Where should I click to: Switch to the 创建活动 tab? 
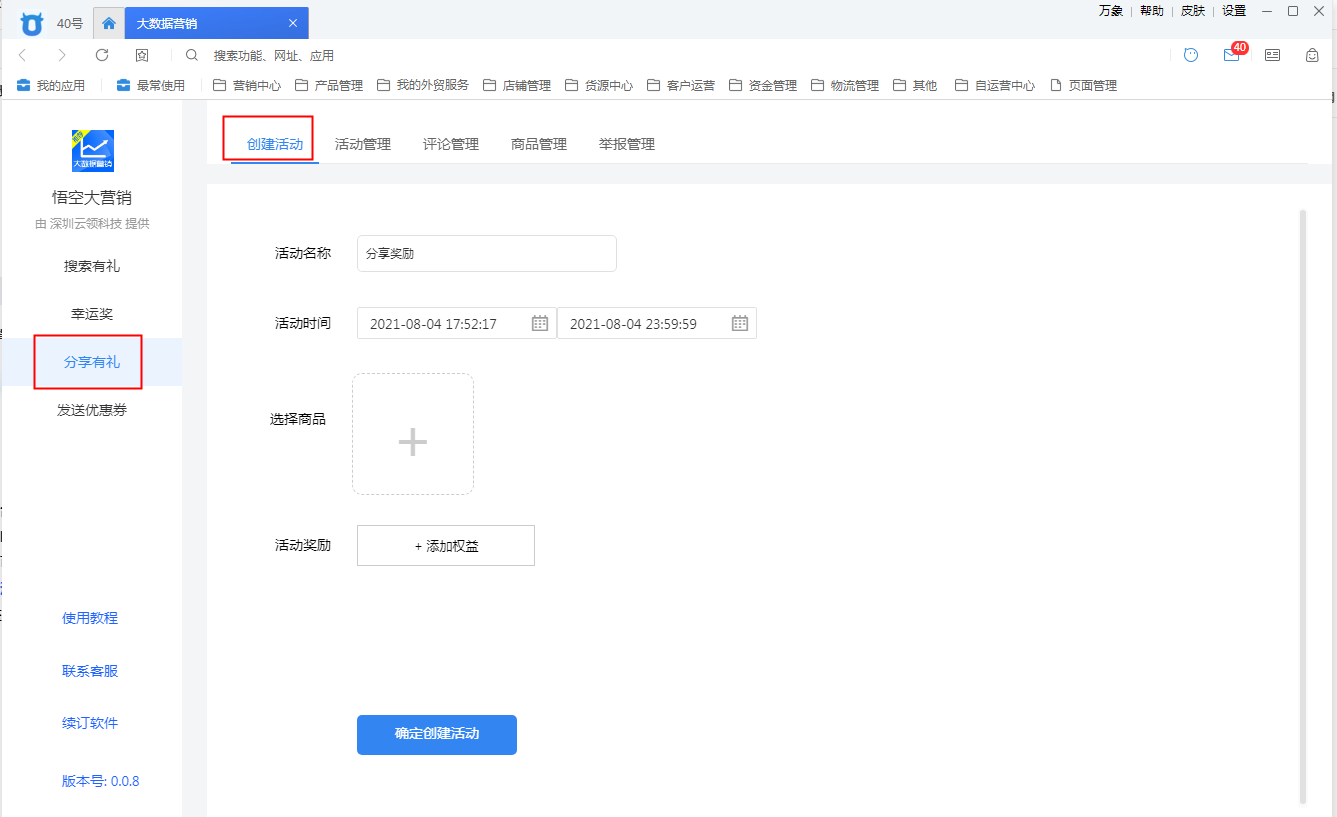pos(275,144)
